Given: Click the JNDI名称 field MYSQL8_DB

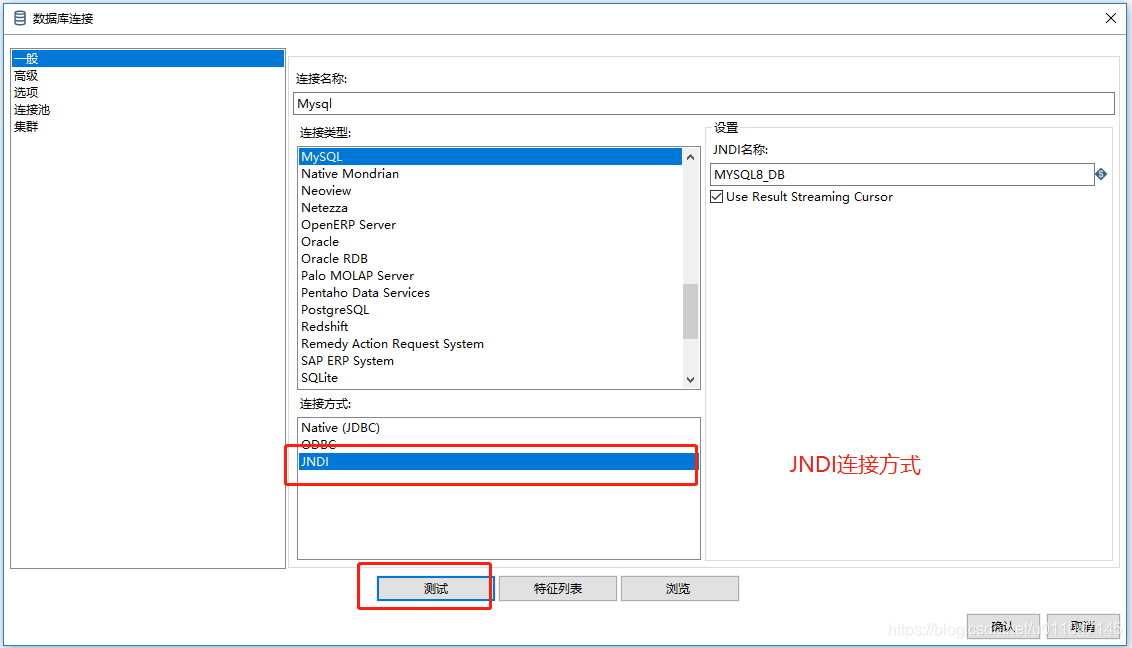Looking at the screenshot, I should [902, 175].
